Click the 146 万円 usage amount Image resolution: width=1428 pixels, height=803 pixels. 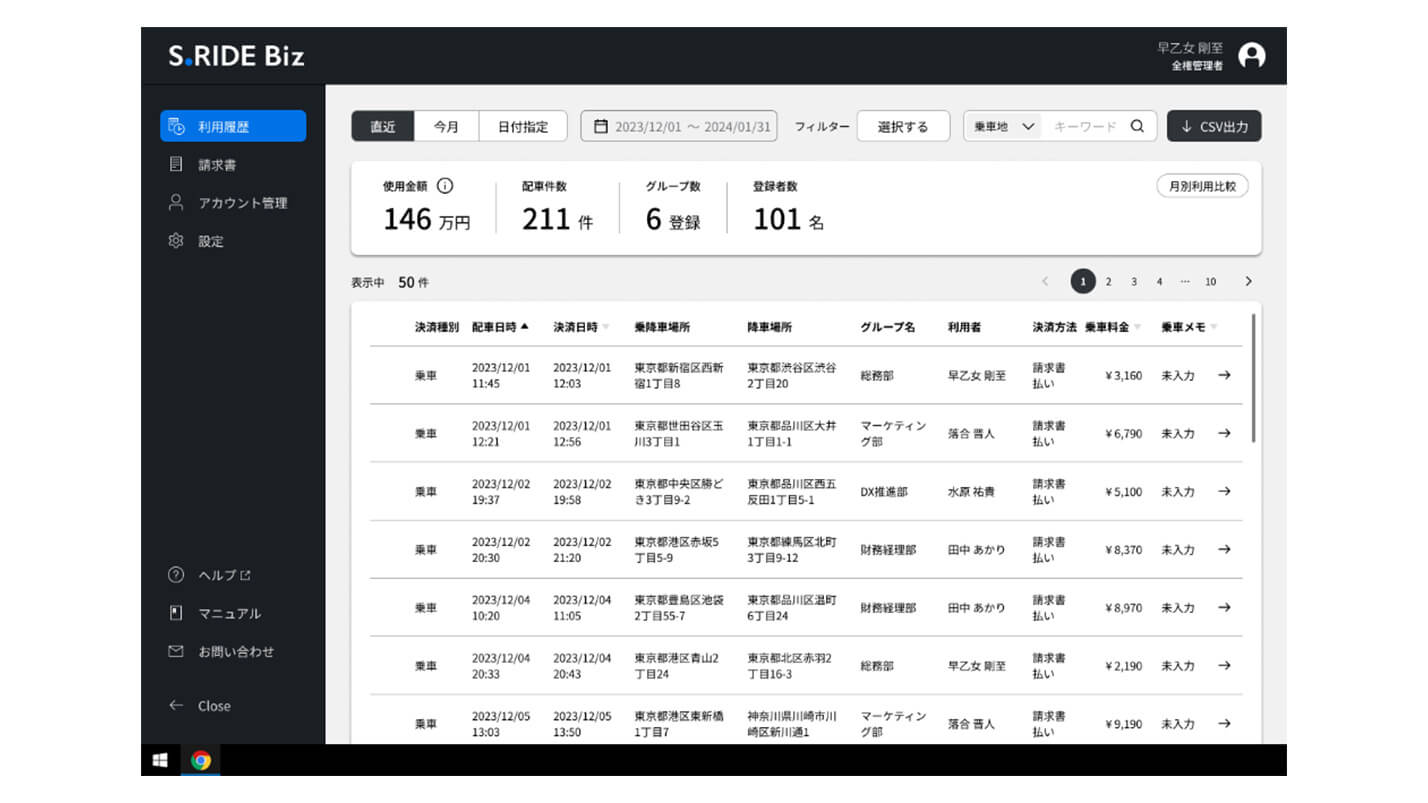pyautogui.click(x=427, y=220)
